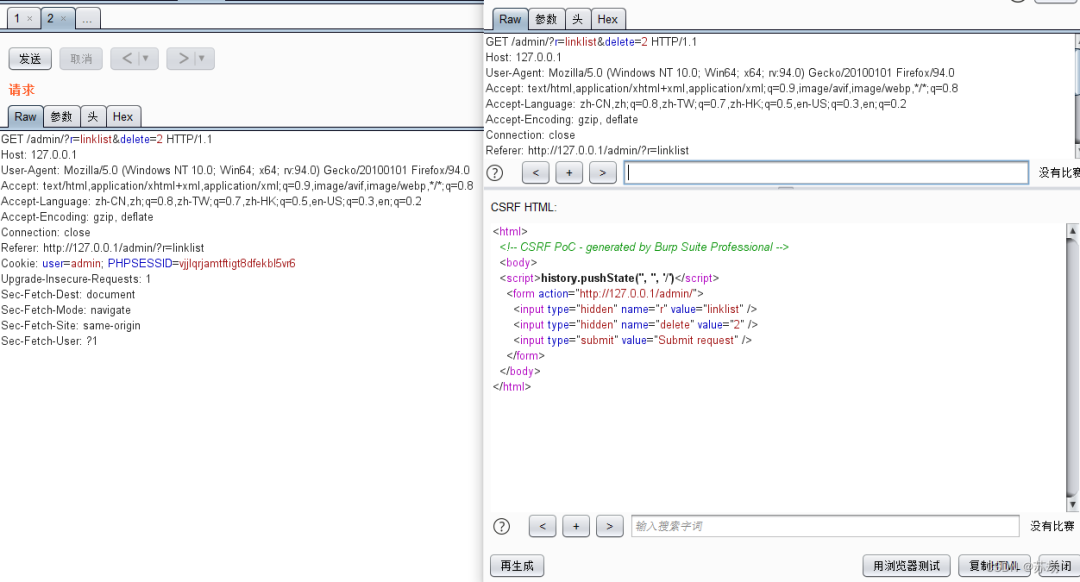Click the 'Upgrade-Insecure-Requests: 1' line

[76, 279]
